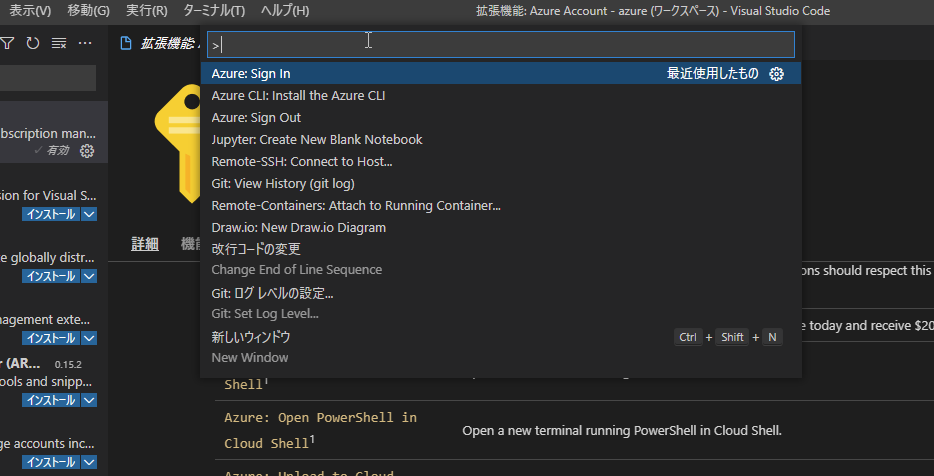Select Git: View History (git log)
Screen dimensions: 934x476
500,183
